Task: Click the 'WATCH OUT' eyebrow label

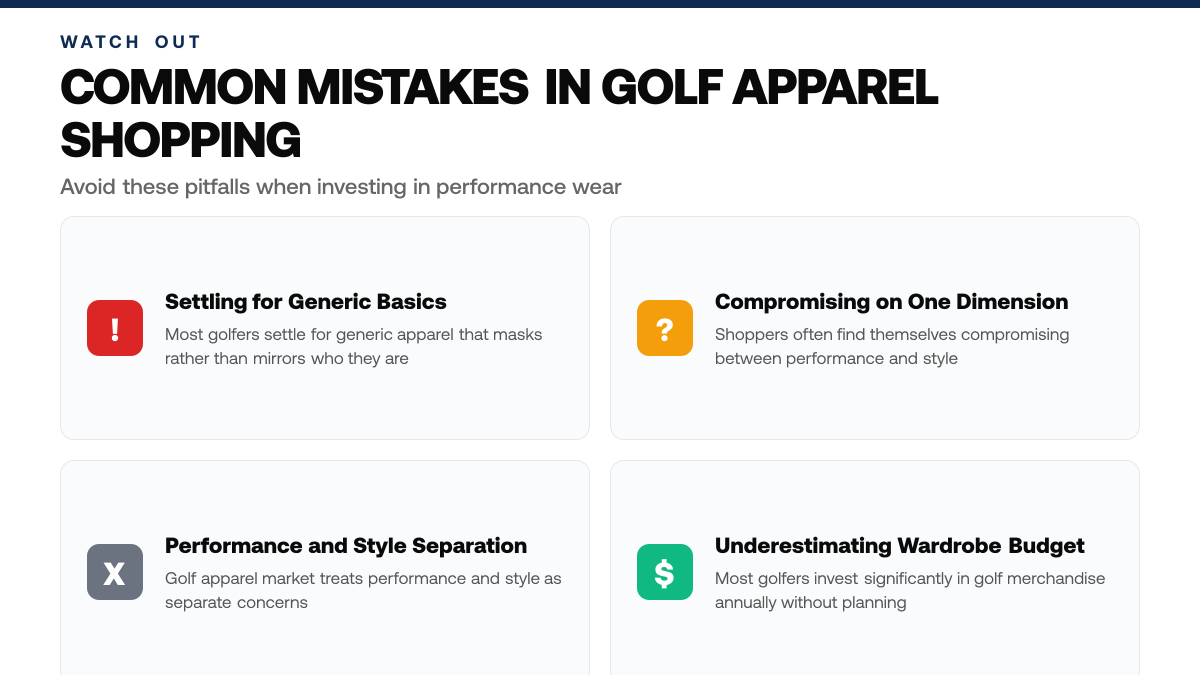Action: [131, 42]
